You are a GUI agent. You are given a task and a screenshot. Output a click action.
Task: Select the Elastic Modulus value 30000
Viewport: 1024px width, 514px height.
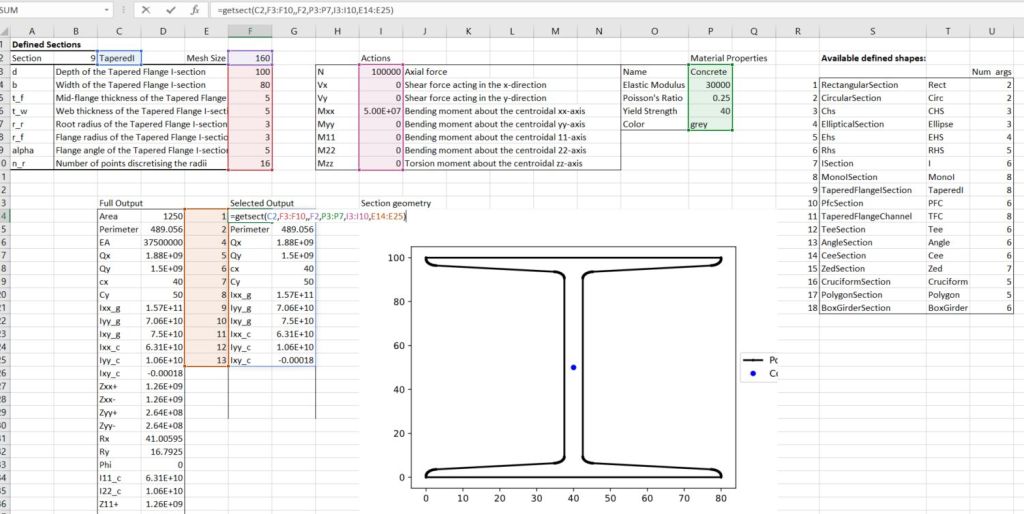click(x=710, y=85)
